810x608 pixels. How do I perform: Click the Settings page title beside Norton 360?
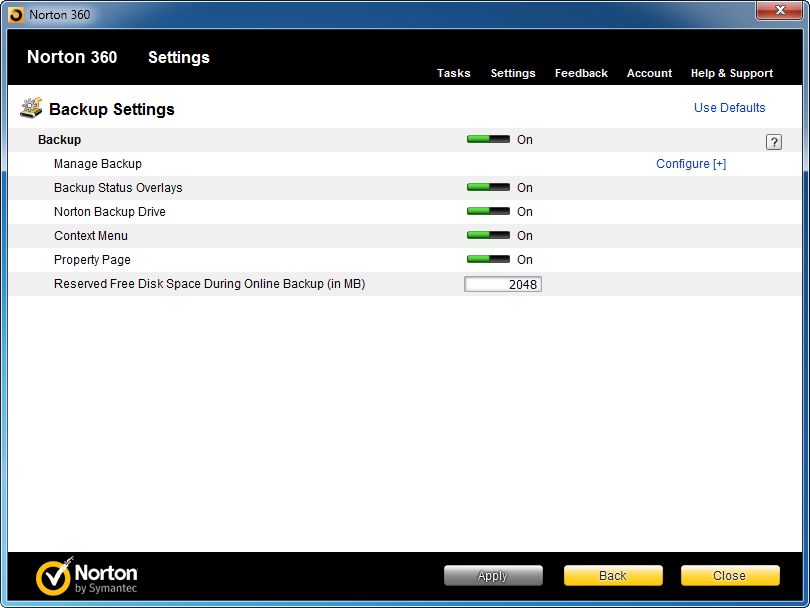click(179, 57)
